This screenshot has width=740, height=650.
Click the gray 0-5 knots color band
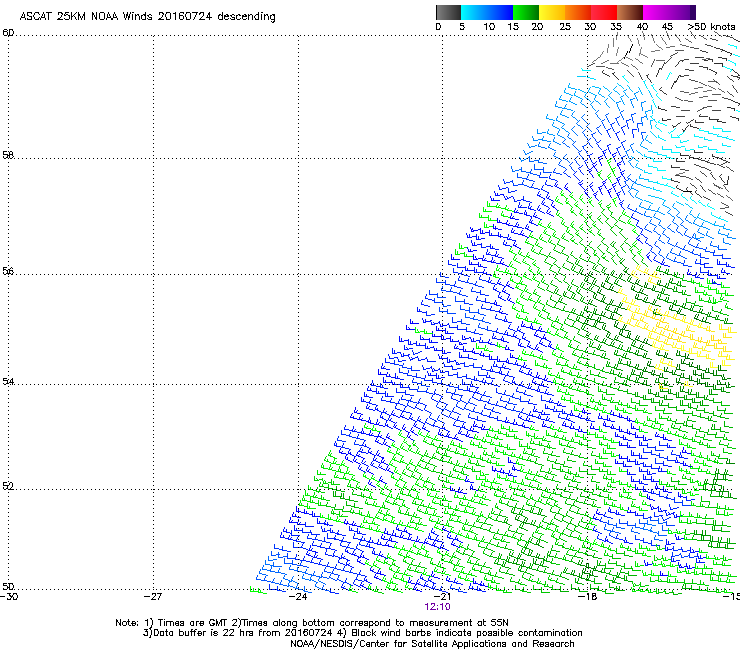coord(448,12)
